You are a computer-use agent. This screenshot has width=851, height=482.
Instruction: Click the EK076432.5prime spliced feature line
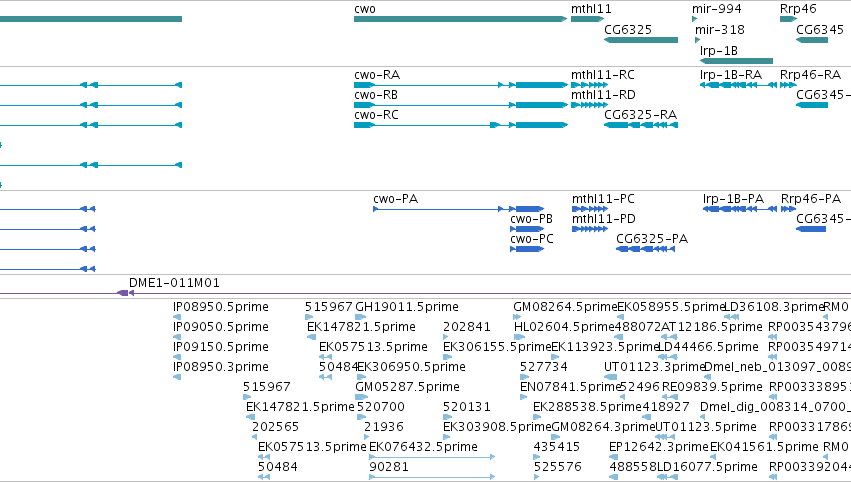click(432, 457)
